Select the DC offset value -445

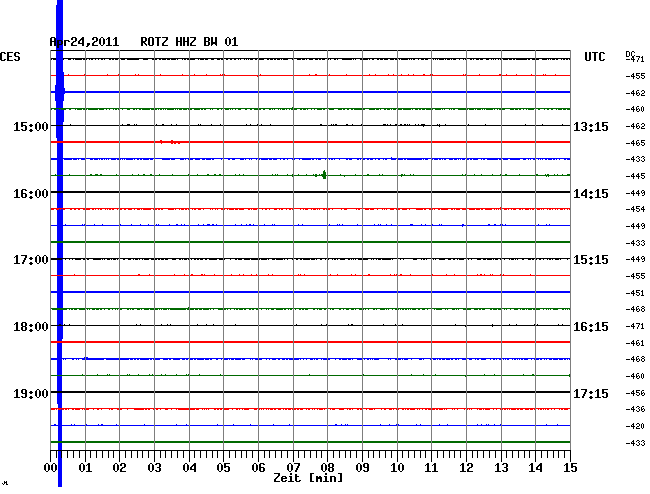[x=635, y=176]
